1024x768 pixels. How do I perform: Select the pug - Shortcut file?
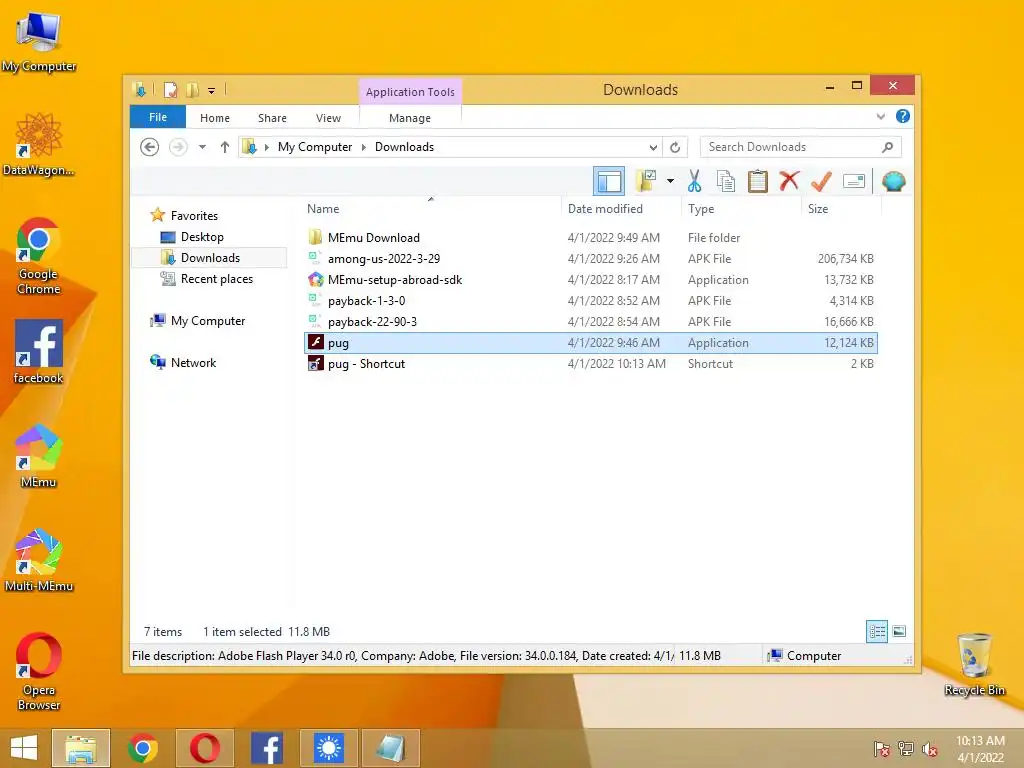[x=591, y=364]
